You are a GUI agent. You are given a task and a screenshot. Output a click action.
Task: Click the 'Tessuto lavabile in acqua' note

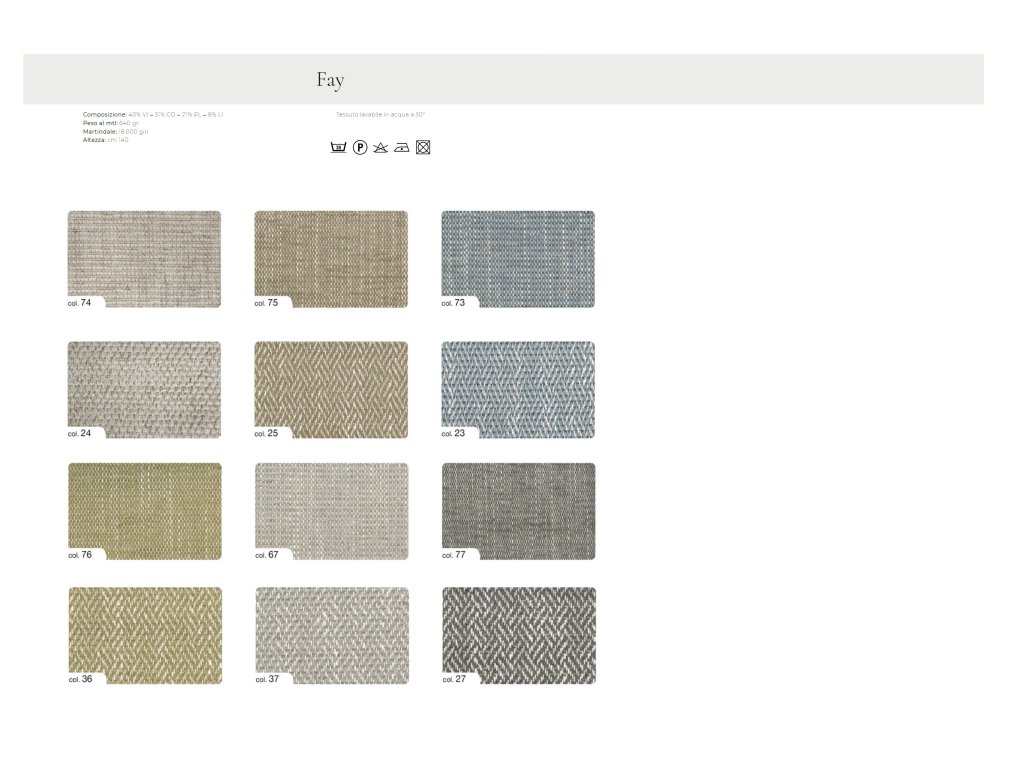click(x=380, y=115)
